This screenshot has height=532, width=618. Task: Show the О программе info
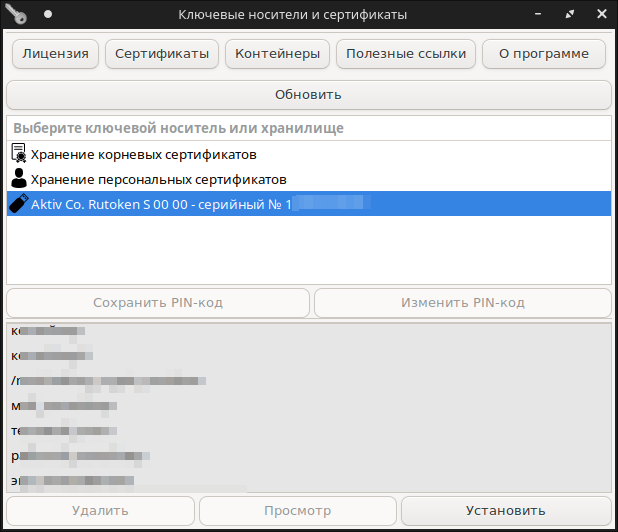(544, 54)
